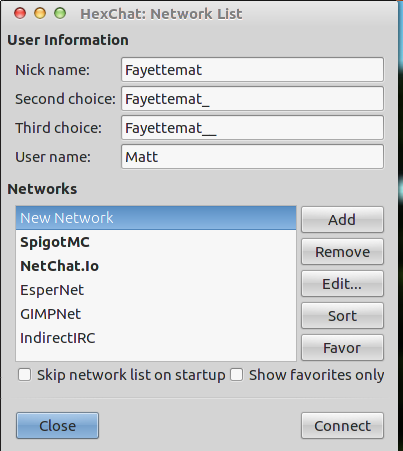
Task: Select the NetChat.Io network entry
Action: [x=156, y=266]
